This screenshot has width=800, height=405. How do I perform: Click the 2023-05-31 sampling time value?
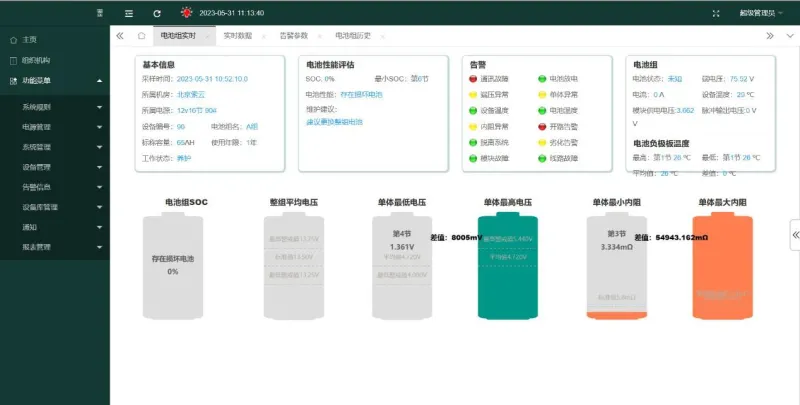(212, 79)
